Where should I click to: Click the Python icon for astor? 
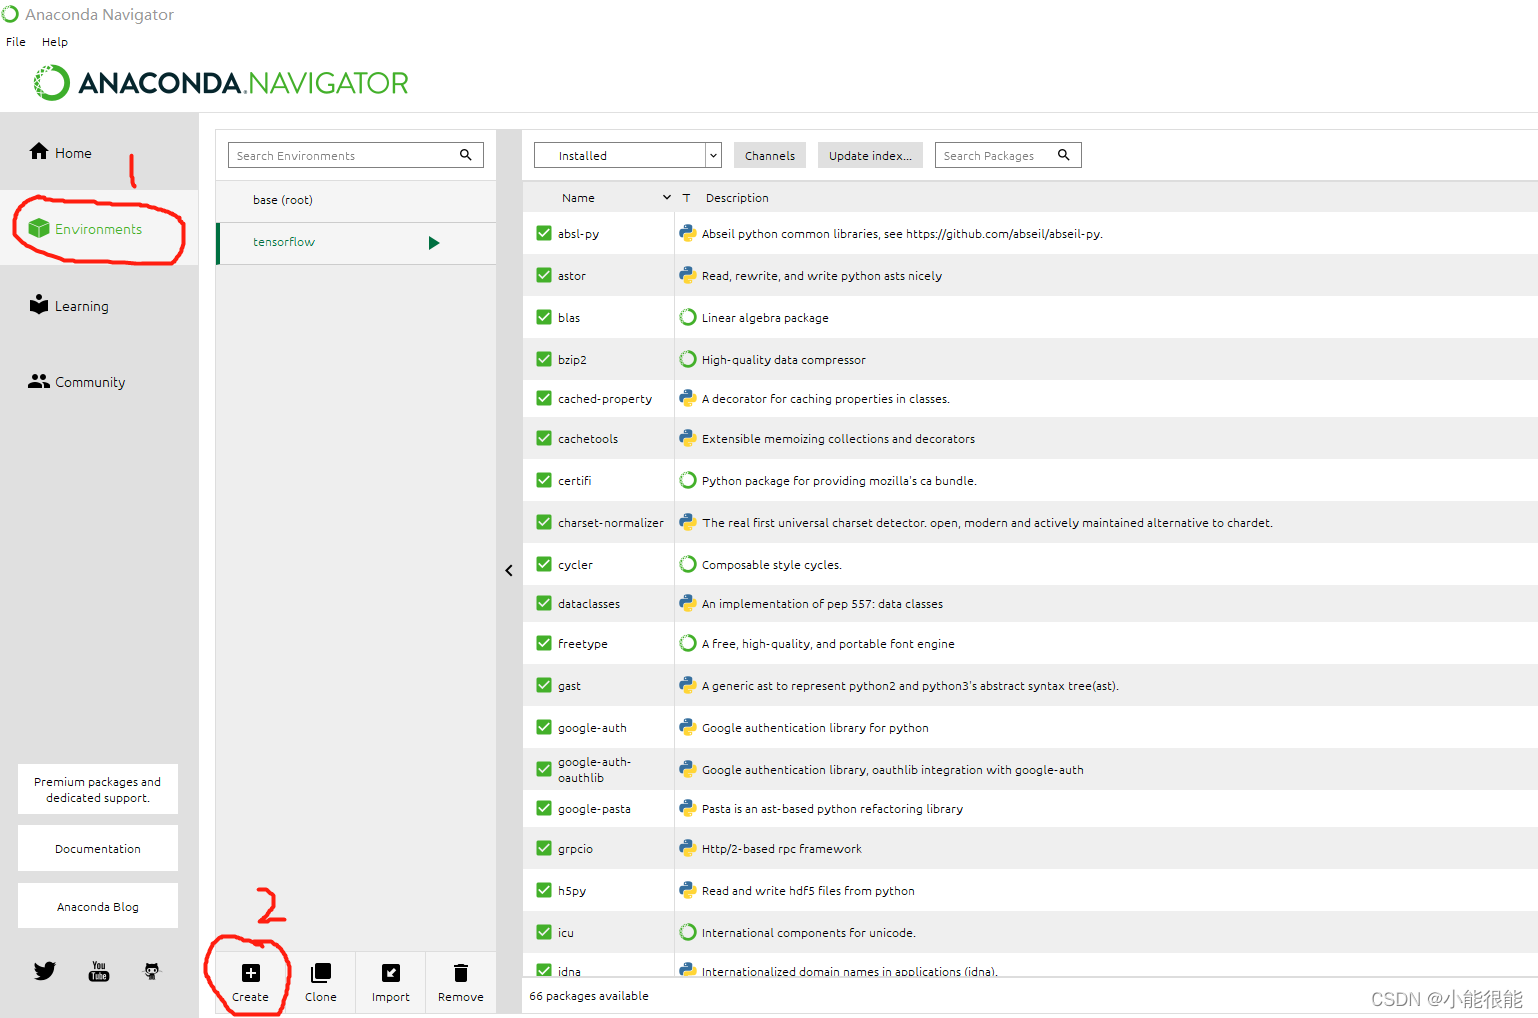coord(688,275)
